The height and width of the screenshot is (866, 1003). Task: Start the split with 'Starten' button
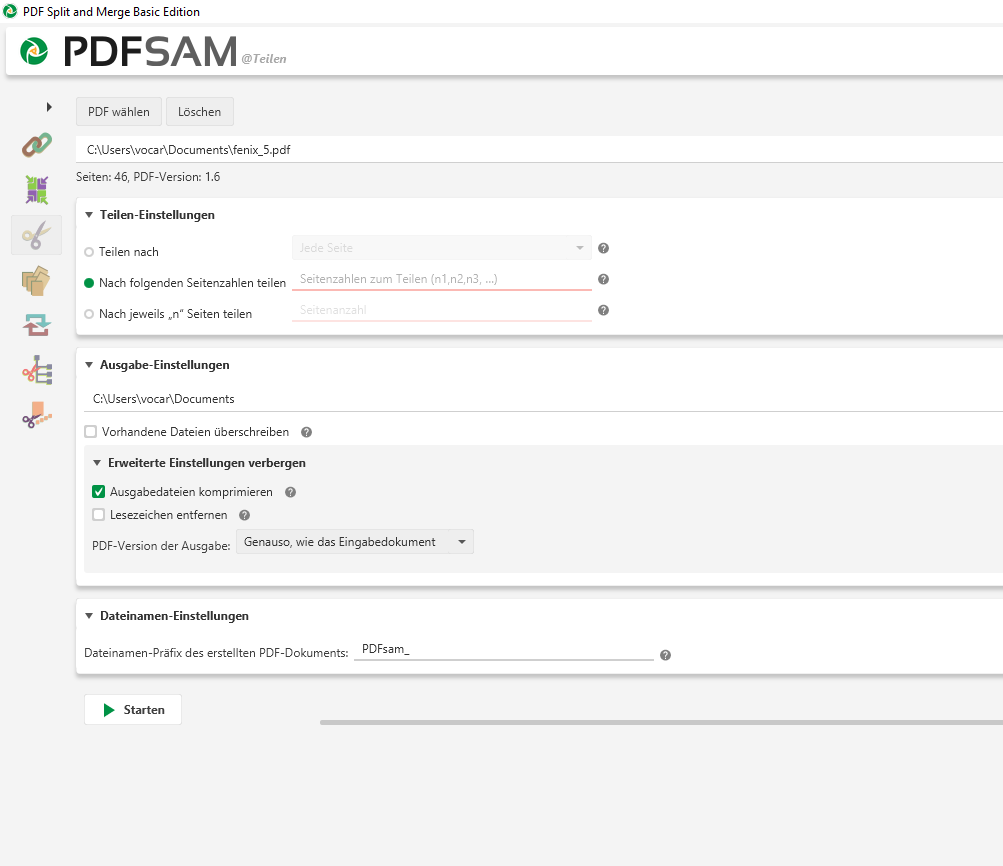pos(133,710)
